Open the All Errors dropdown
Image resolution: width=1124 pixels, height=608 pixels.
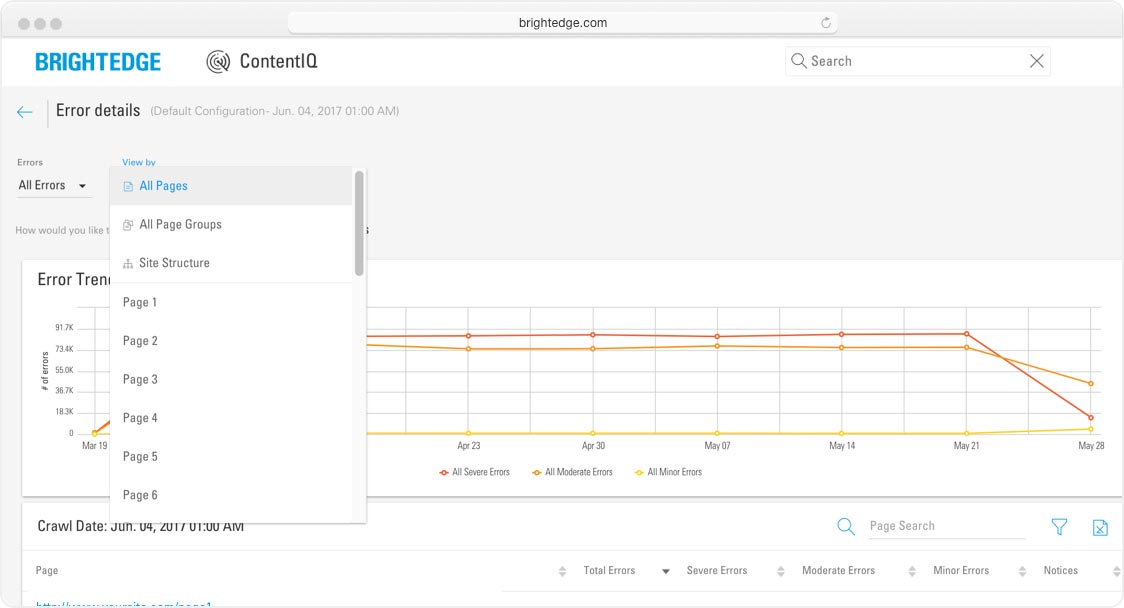point(53,186)
